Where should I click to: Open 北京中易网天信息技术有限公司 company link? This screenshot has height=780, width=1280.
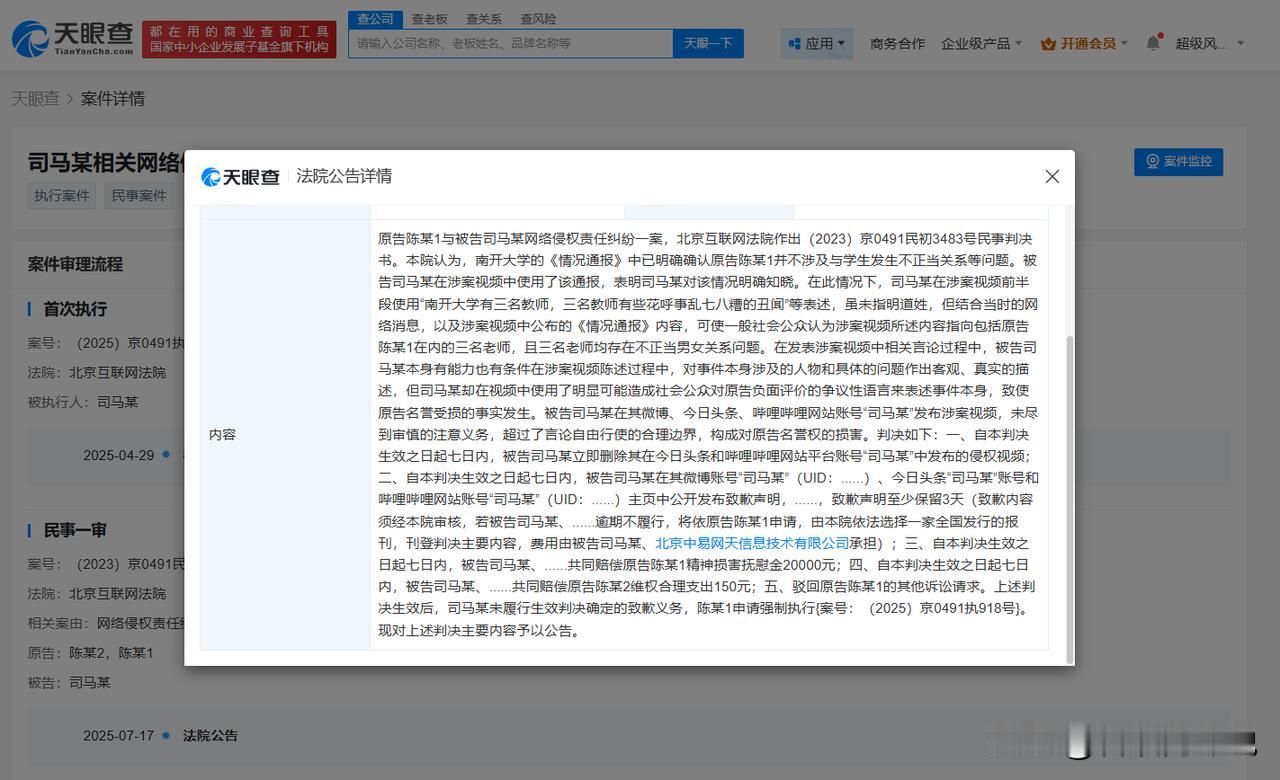tap(752, 543)
